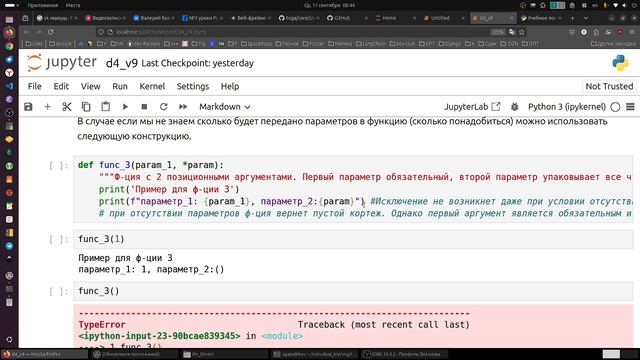Open the Run menu
Image resolution: width=640 pixels, height=360 pixels.
pyautogui.click(x=120, y=86)
